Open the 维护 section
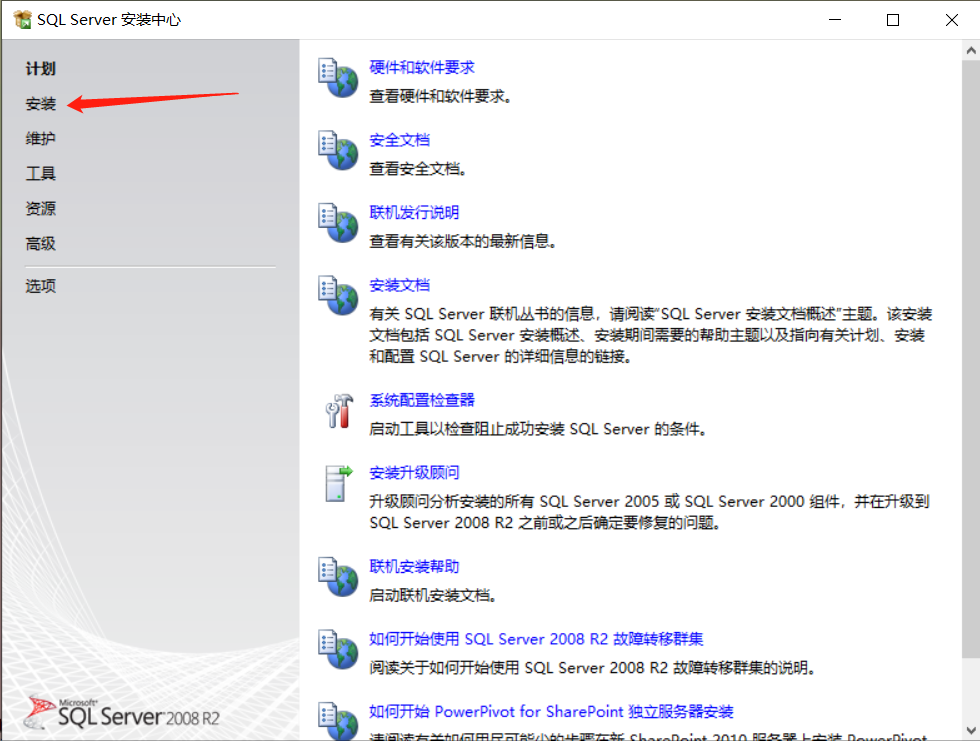The image size is (980, 741). click(41, 139)
